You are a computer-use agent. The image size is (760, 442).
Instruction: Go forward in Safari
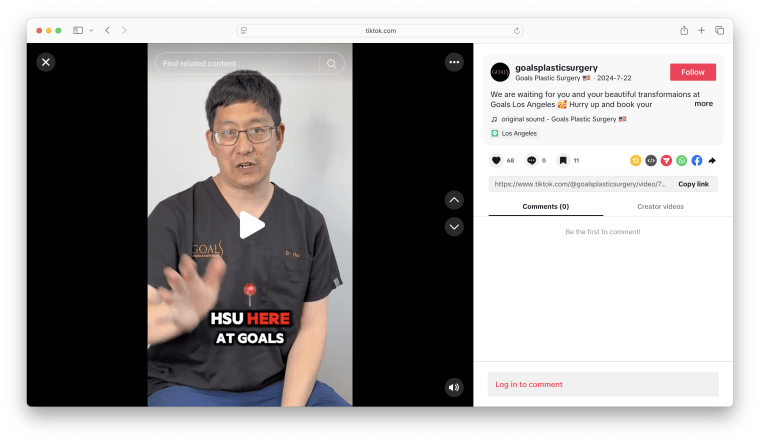124,30
